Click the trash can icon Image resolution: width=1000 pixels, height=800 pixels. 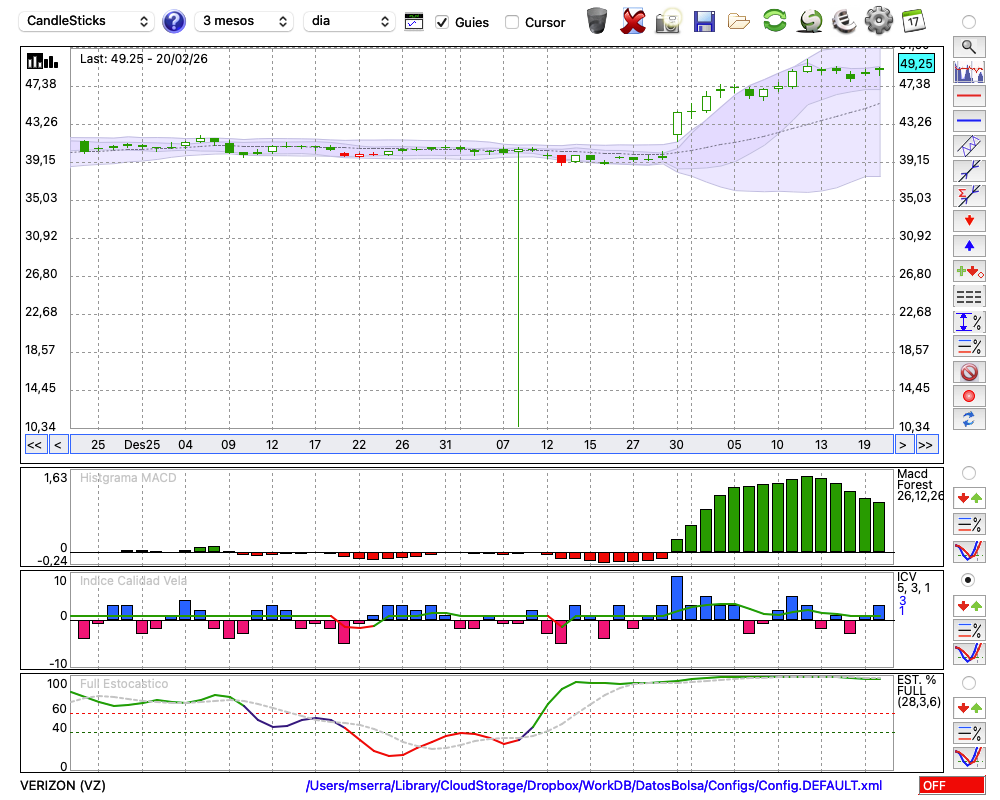click(x=597, y=21)
